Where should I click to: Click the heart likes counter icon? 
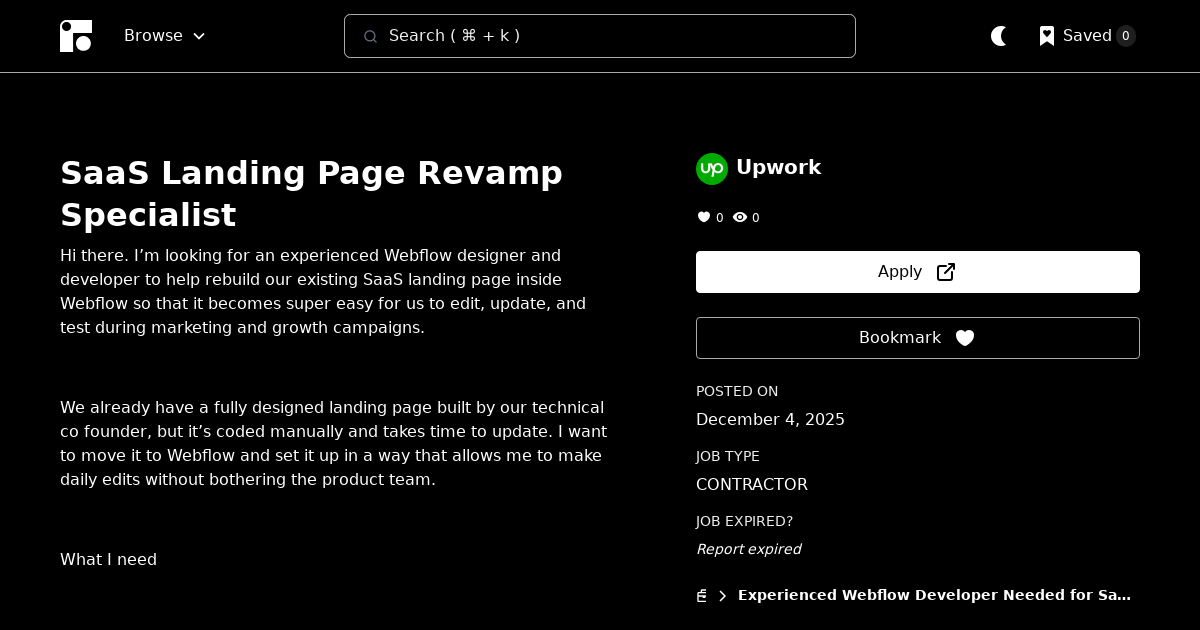coord(704,217)
